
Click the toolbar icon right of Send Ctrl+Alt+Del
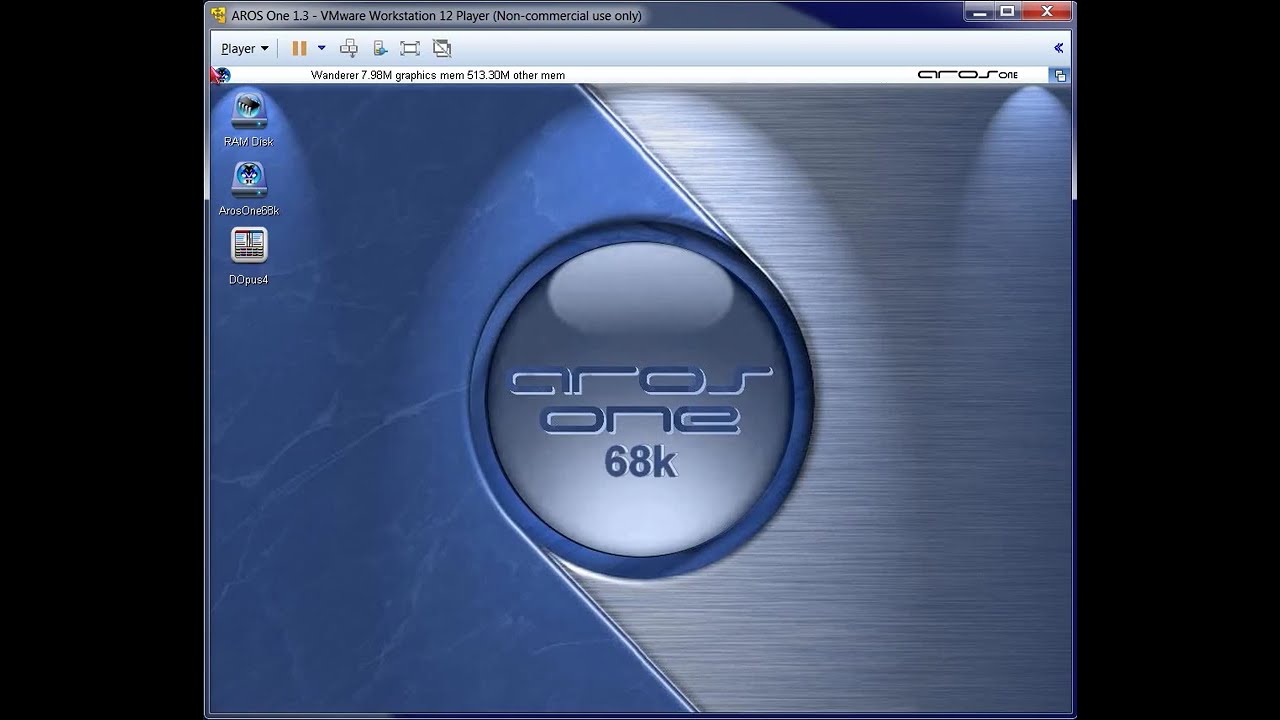380,48
